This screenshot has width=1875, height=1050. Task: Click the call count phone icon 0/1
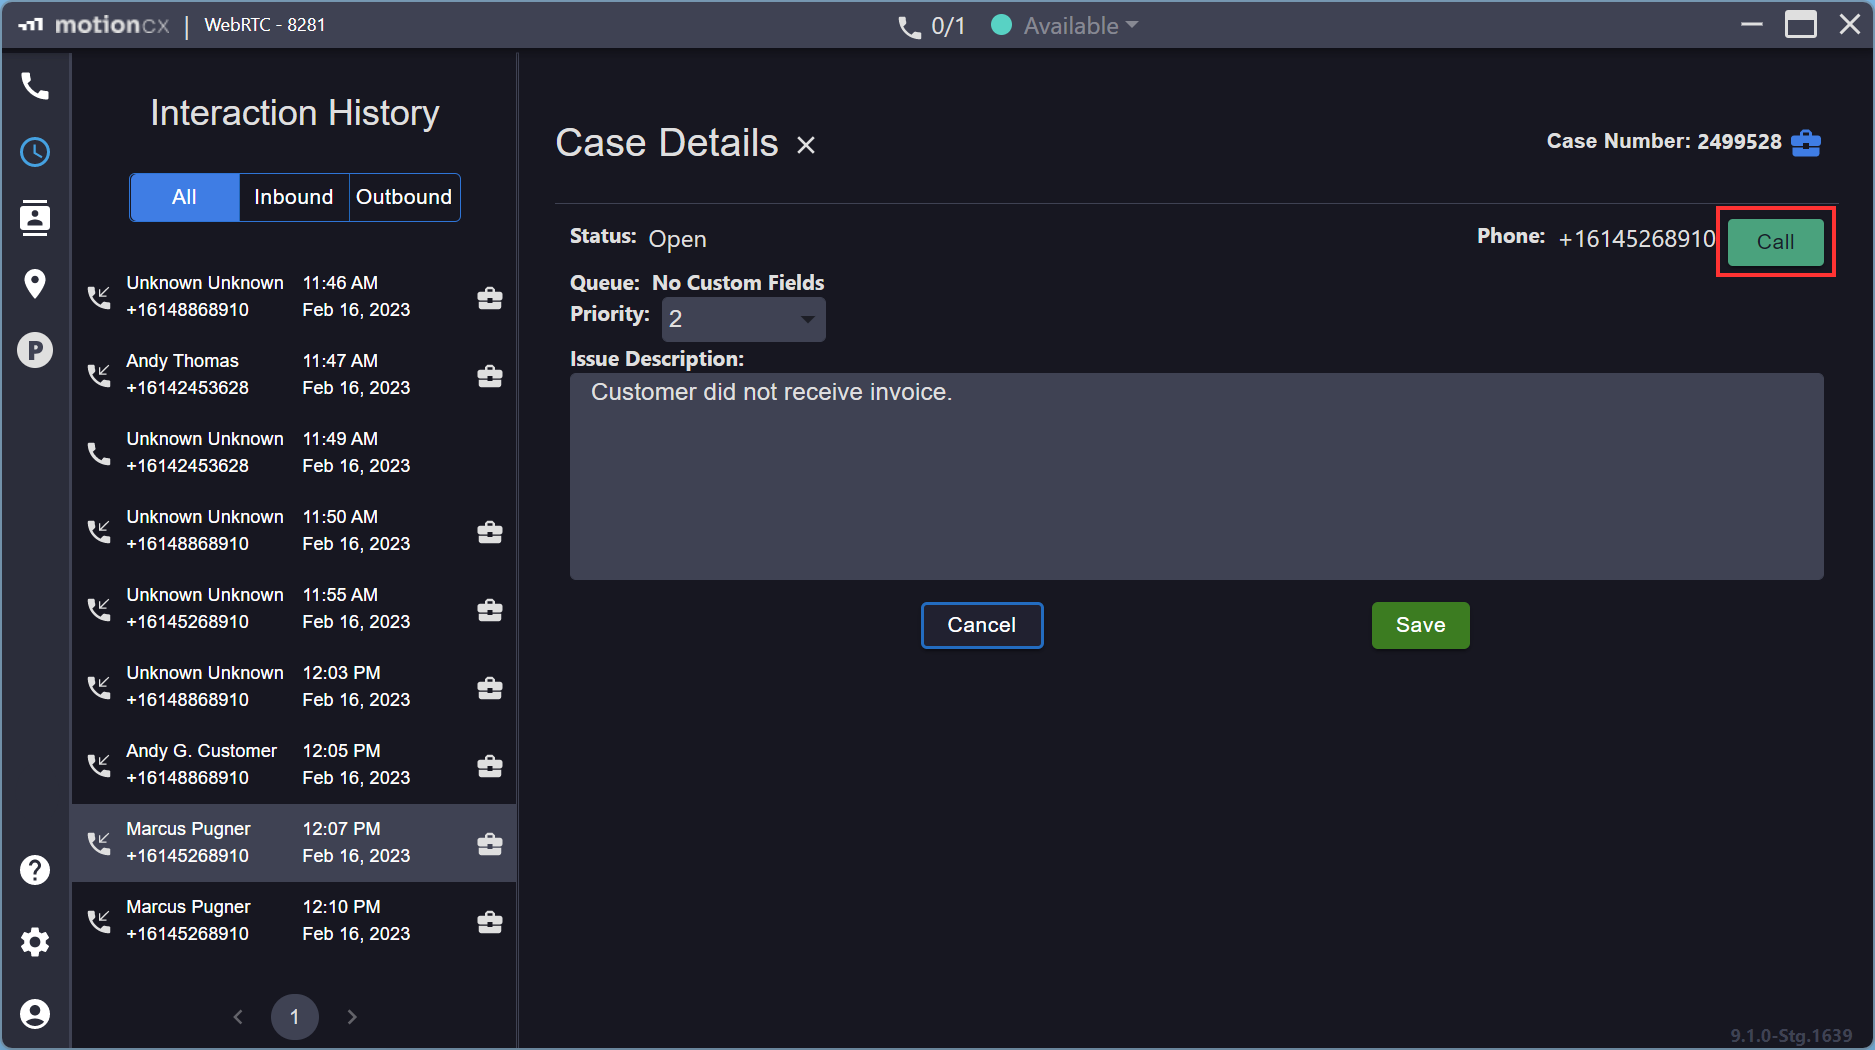[909, 27]
